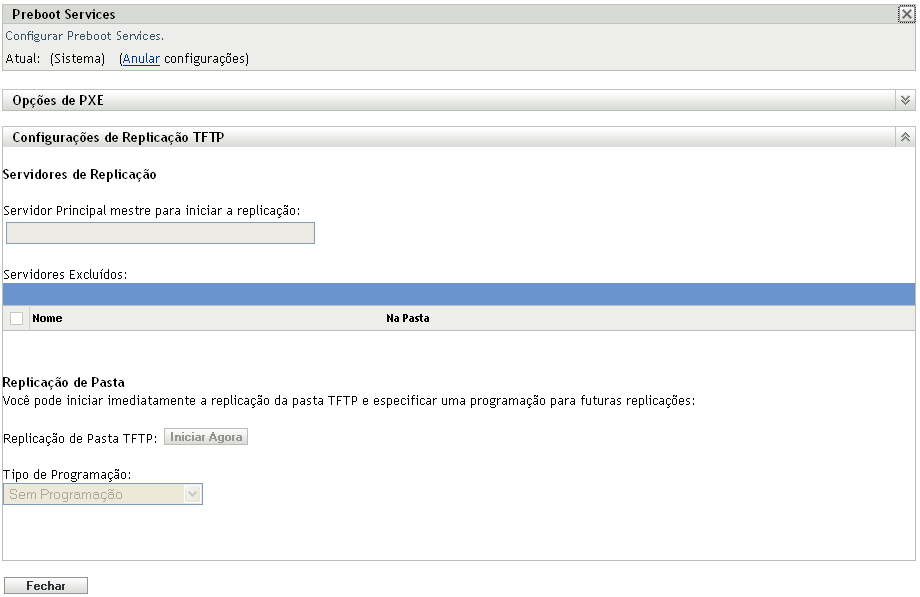Viewport: 920px width, 597px height.
Task: Open the schedule type dropdown arrow icon
Action: point(193,493)
